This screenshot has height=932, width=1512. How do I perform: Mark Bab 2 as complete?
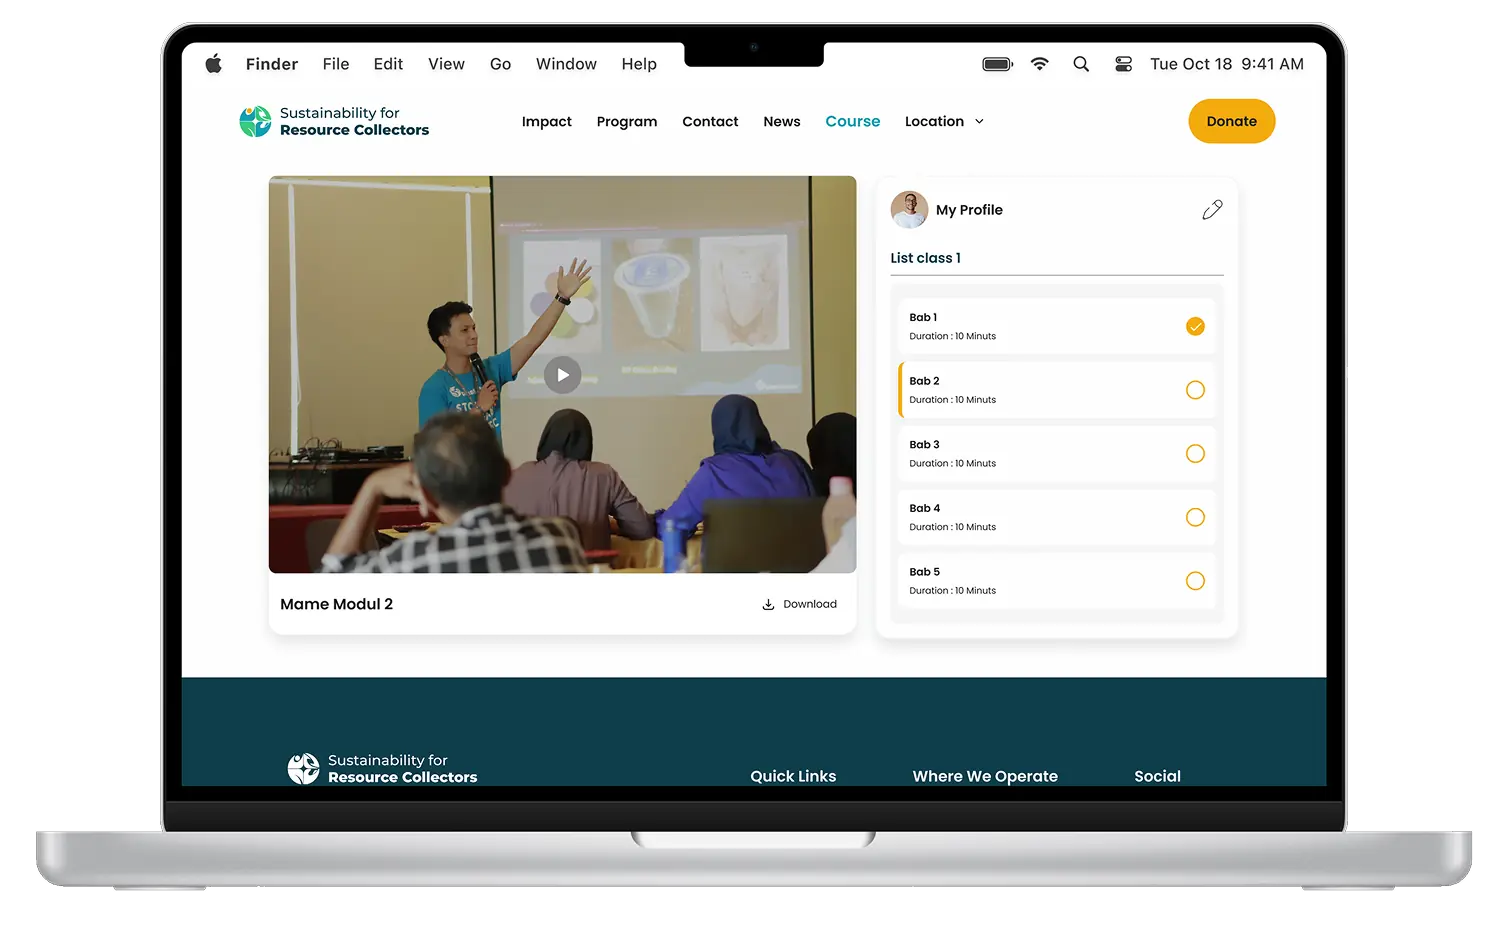pos(1195,390)
